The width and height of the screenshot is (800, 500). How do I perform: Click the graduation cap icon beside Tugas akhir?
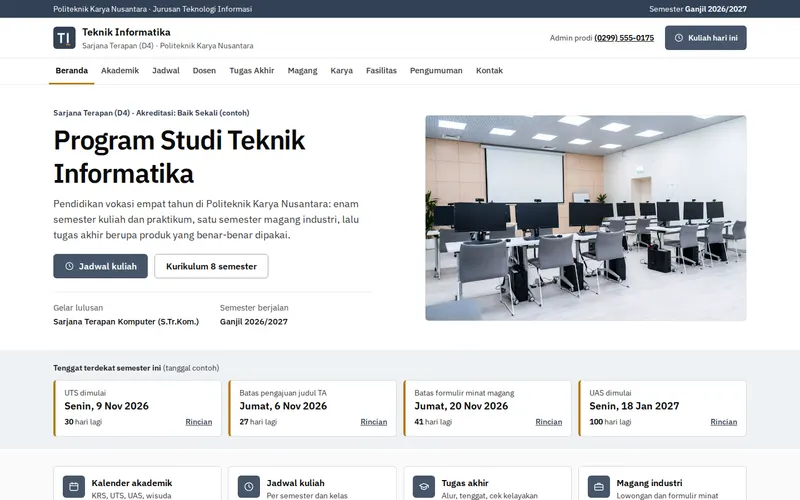tap(424, 487)
